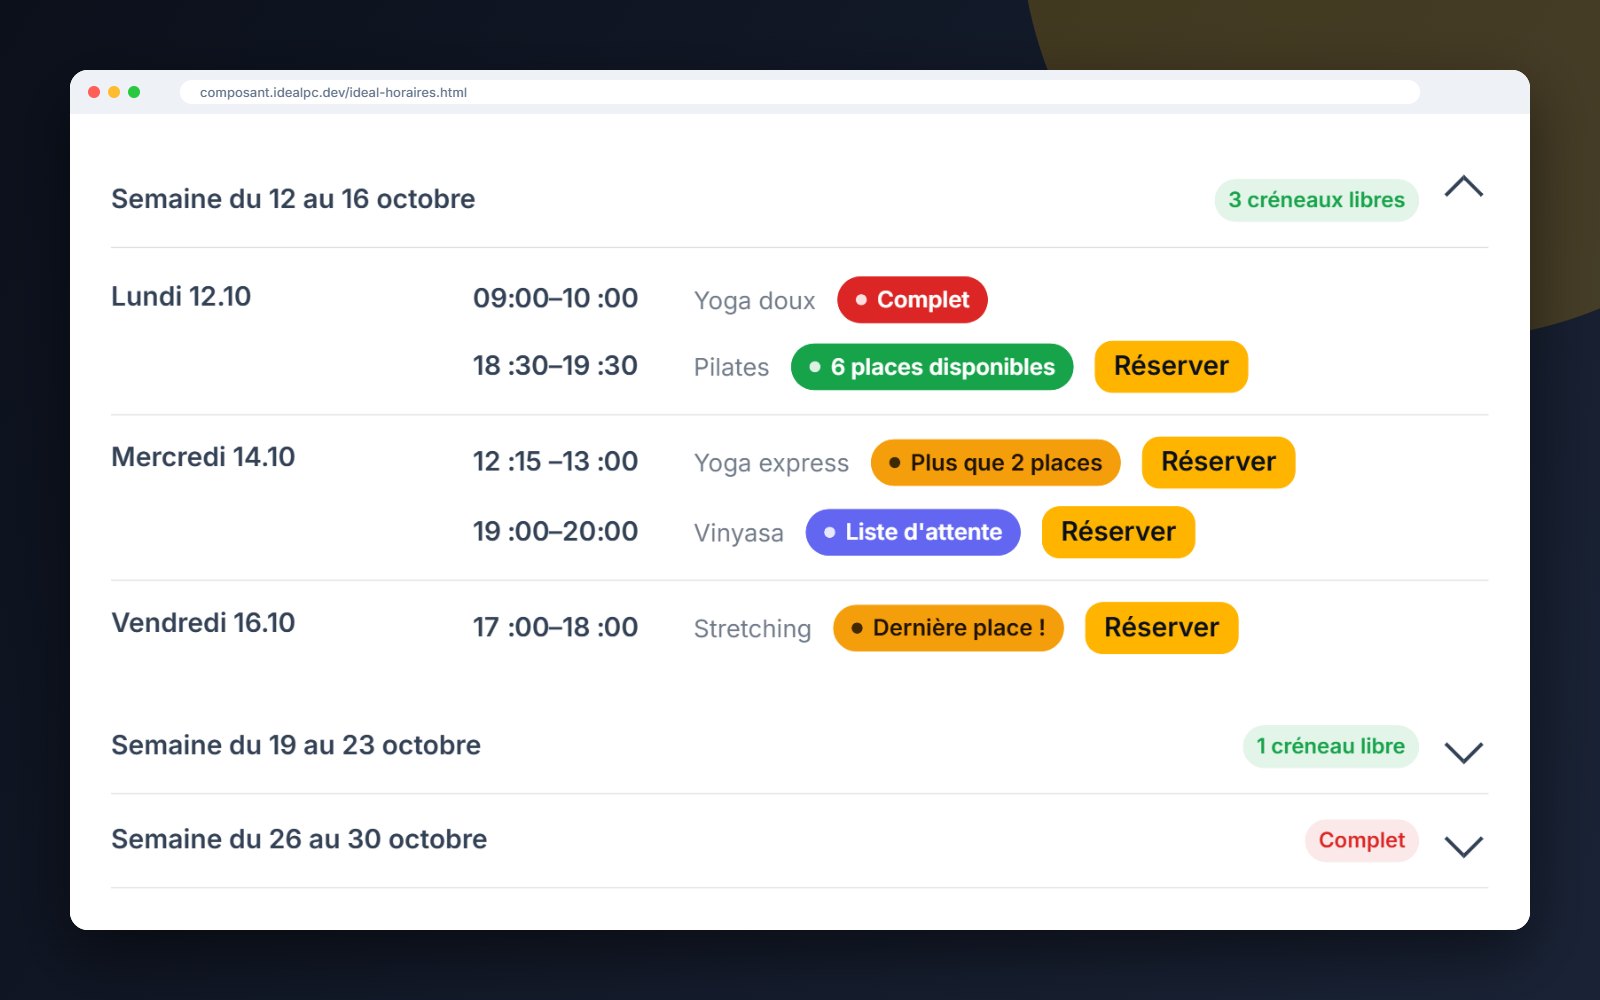Click Réserver for the Vinyasa session
The width and height of the screenshot is (1600, 1000).
click(x=1118, y=532)
